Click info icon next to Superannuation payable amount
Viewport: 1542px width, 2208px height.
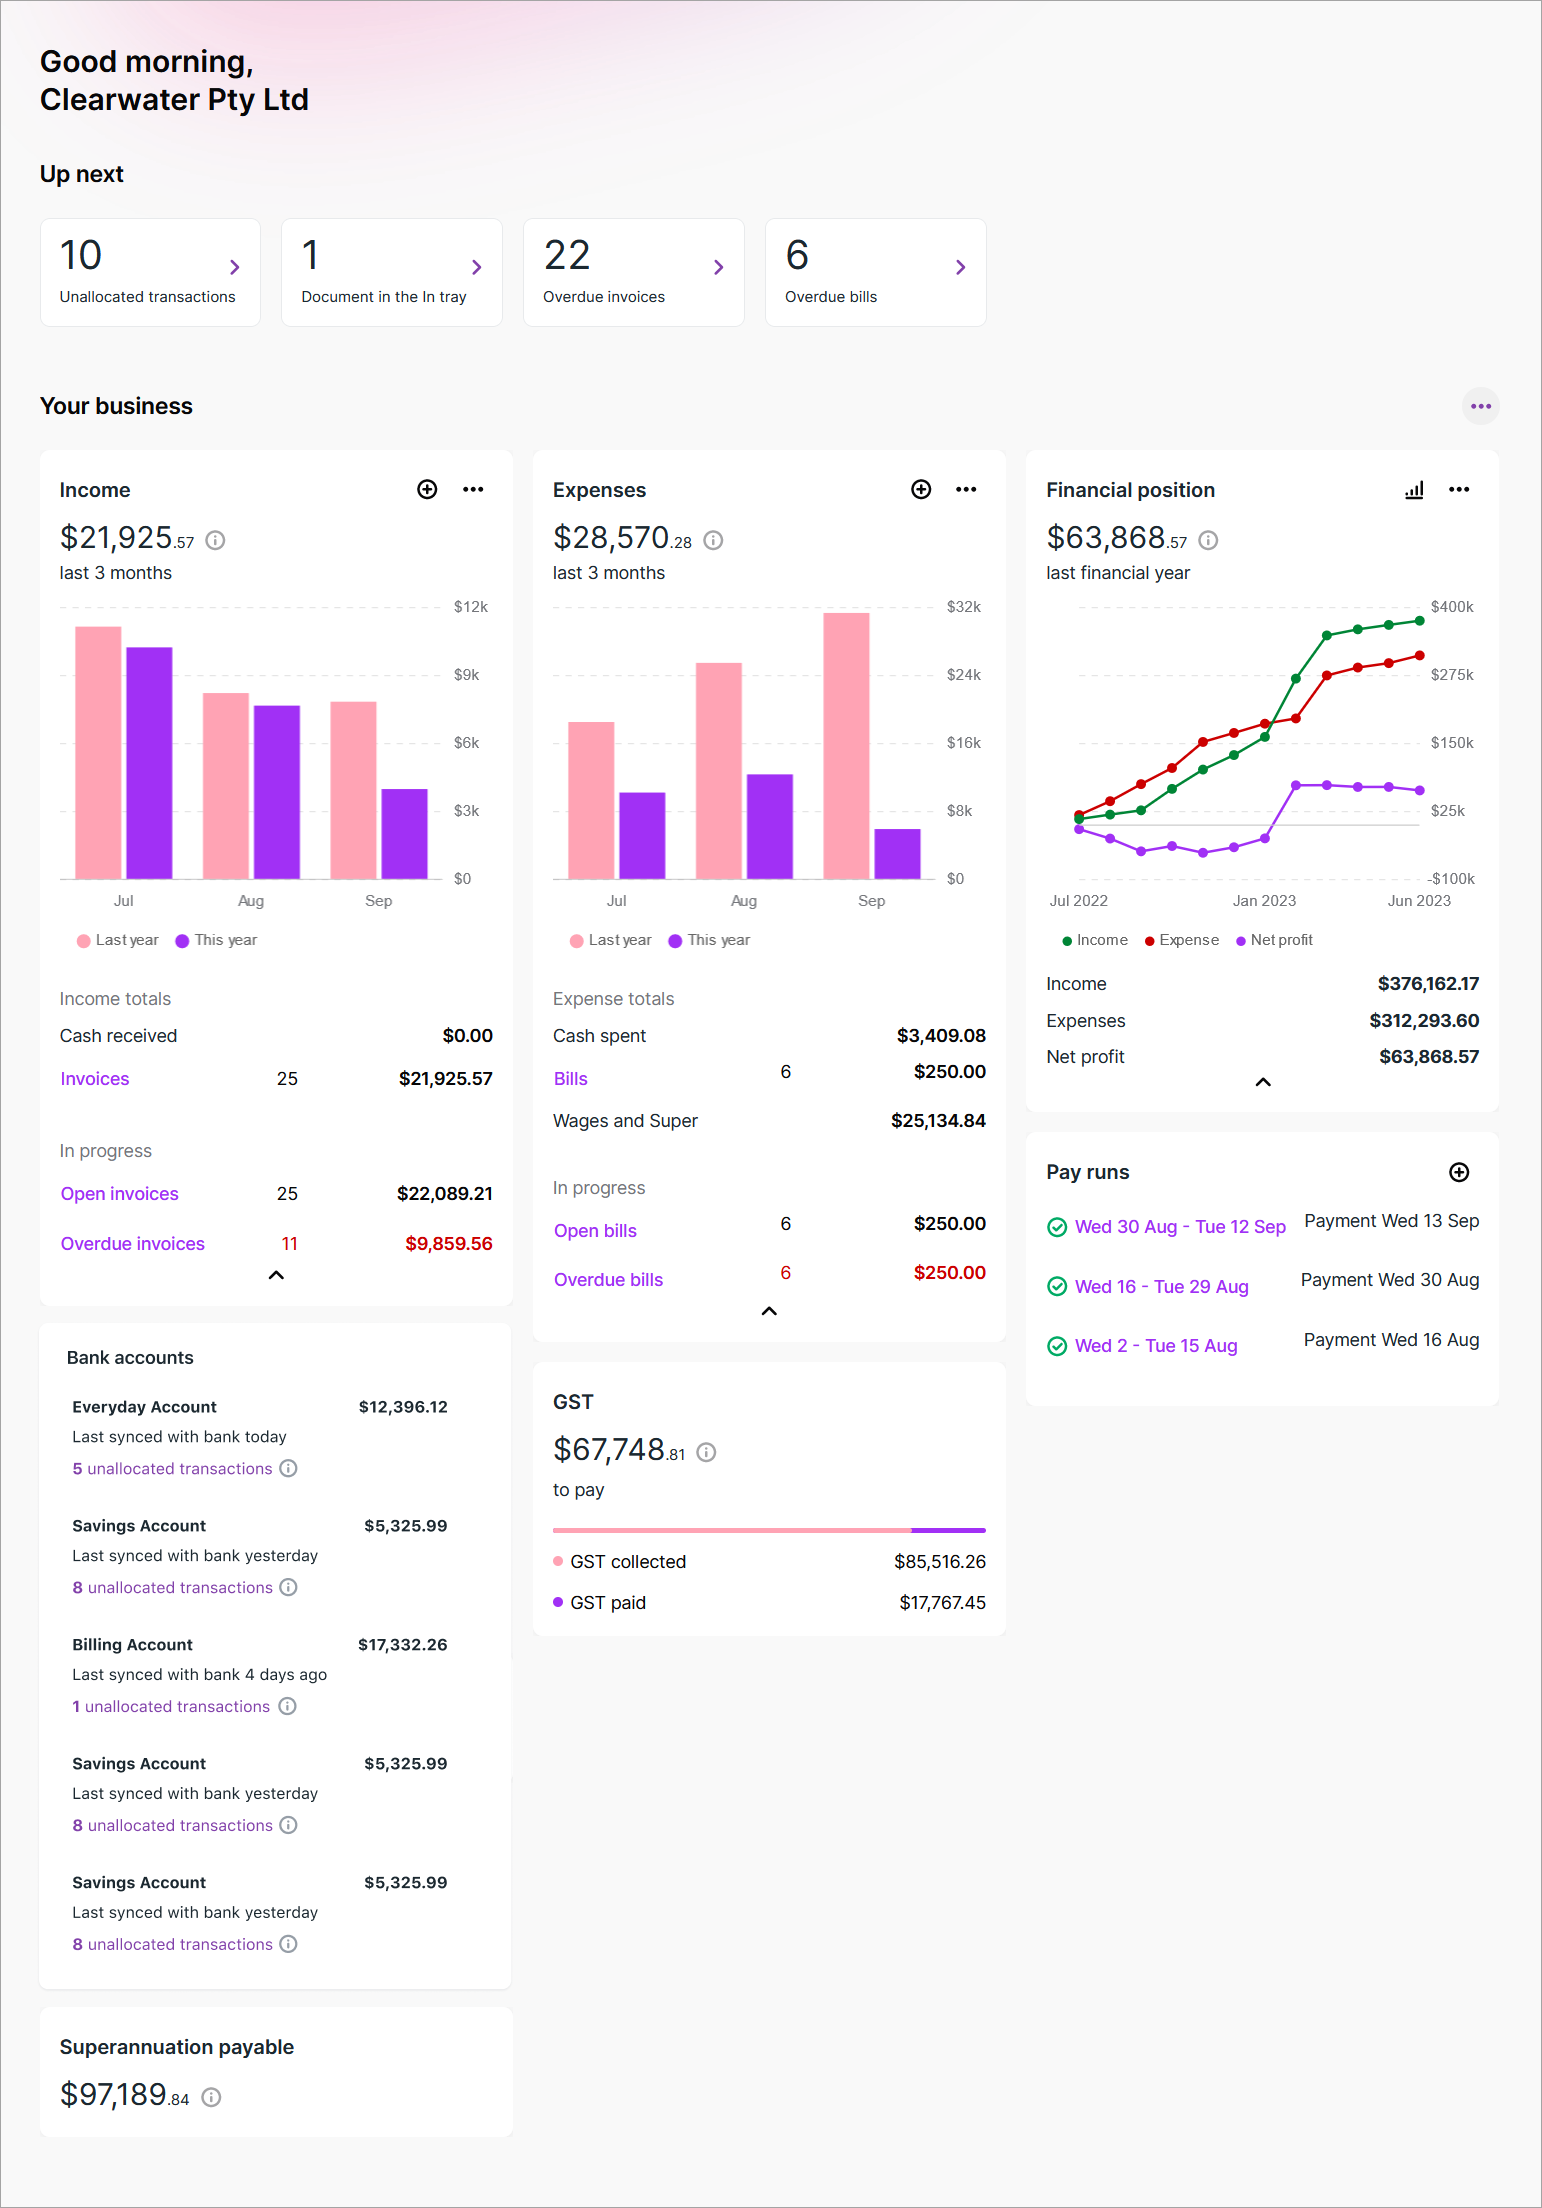tap(211, 2097)
